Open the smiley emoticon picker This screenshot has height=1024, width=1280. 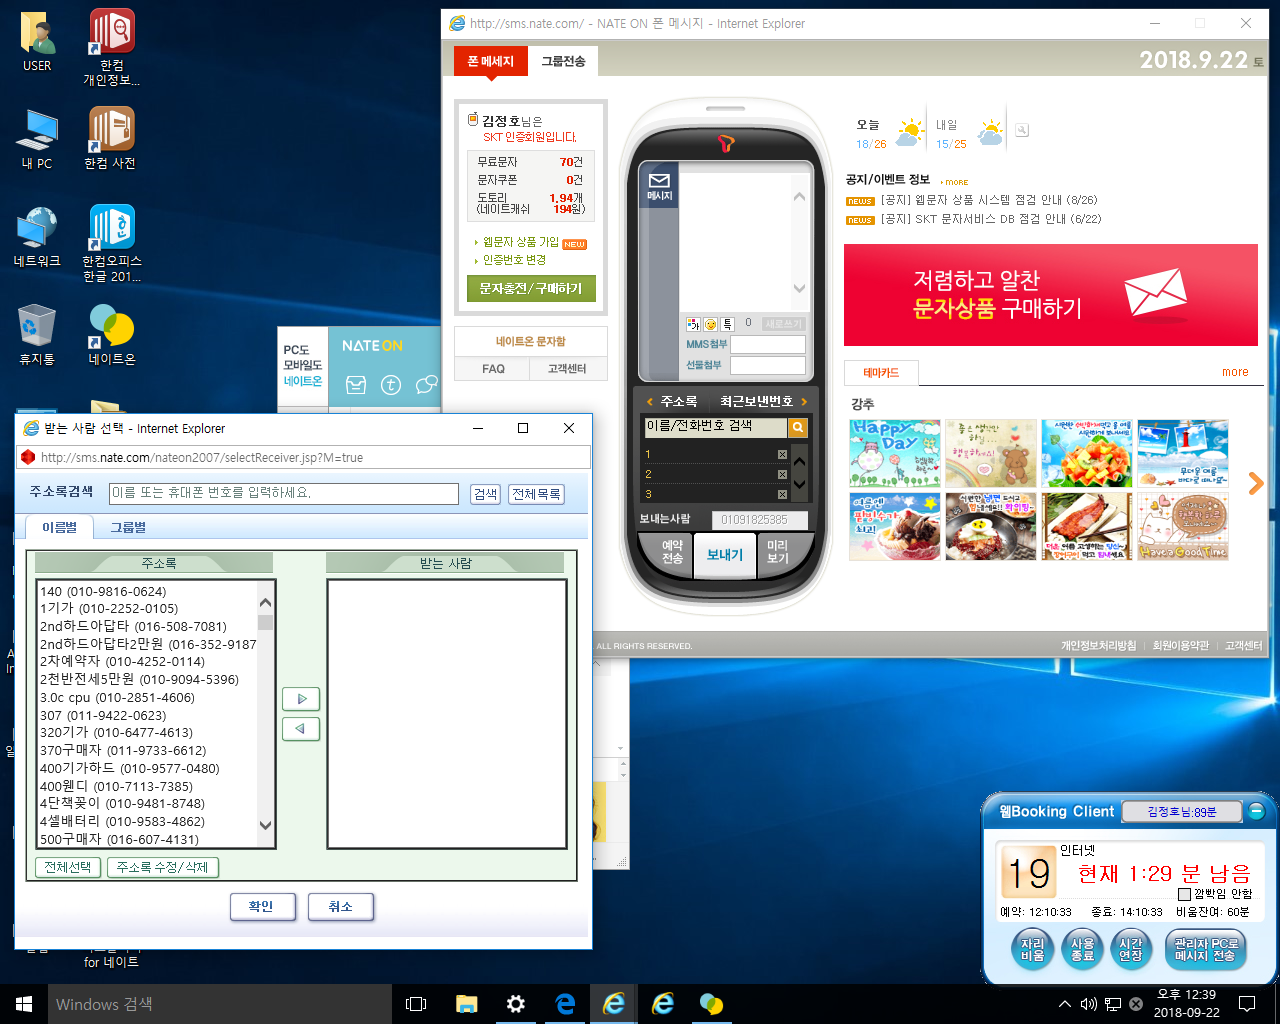(710, 324)
